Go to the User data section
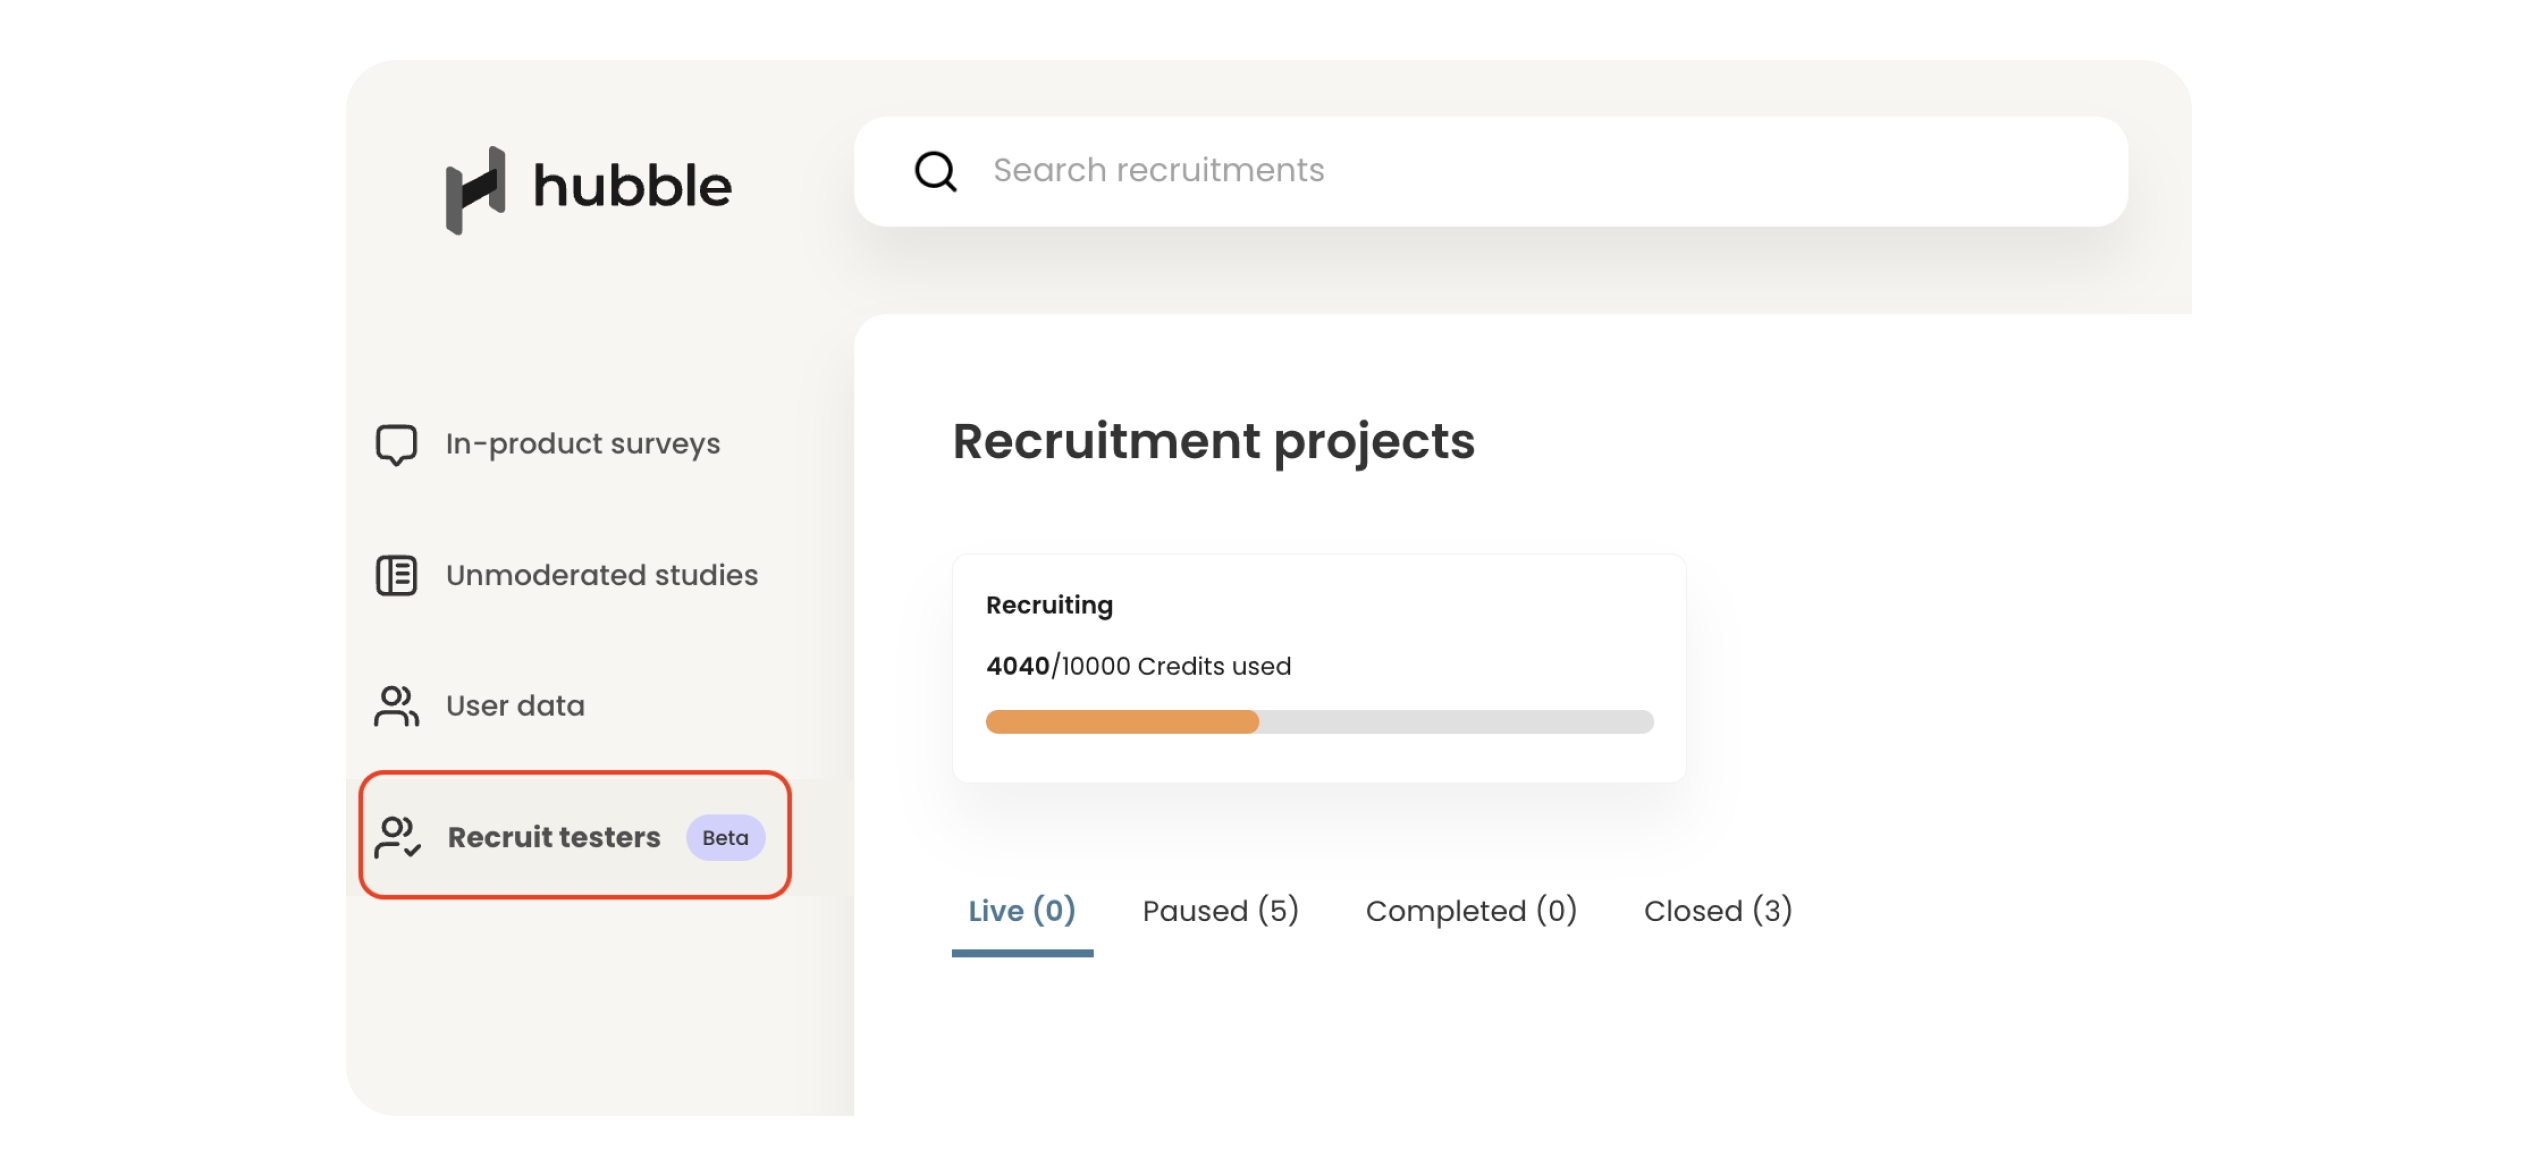 [515, 706]
